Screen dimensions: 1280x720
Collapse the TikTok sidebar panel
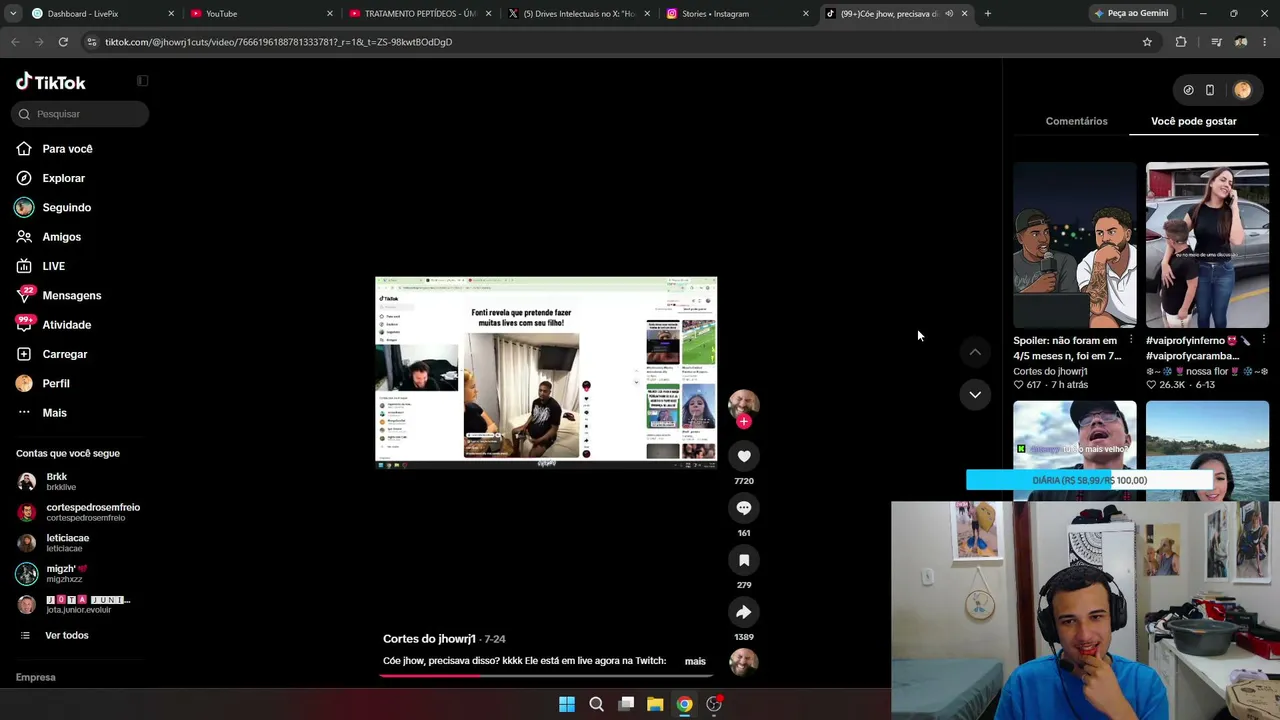[142, 81]
